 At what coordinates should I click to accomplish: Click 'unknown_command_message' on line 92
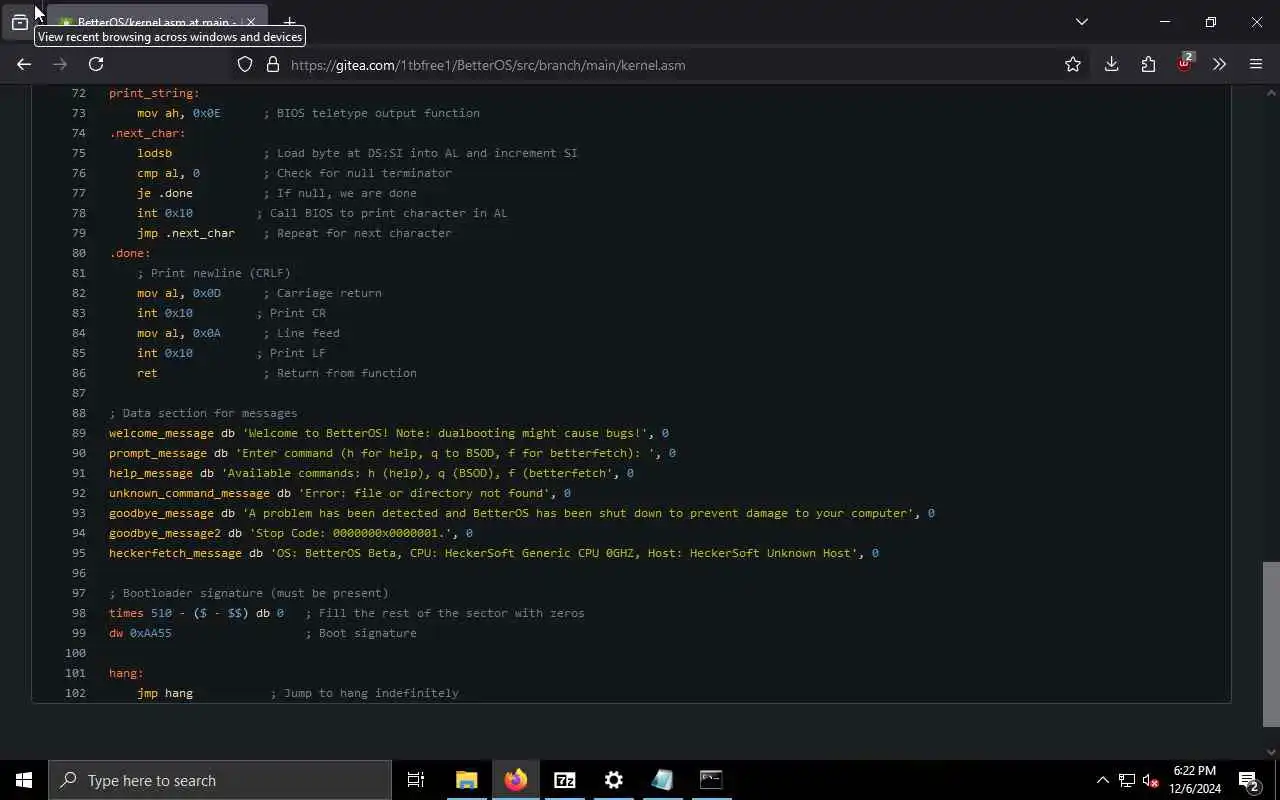[x=189, y=493]
